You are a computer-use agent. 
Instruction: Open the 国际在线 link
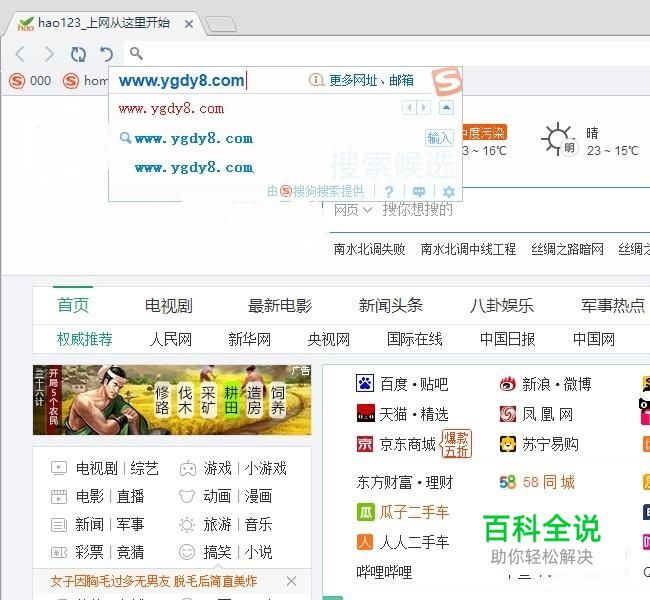(415, 339)
